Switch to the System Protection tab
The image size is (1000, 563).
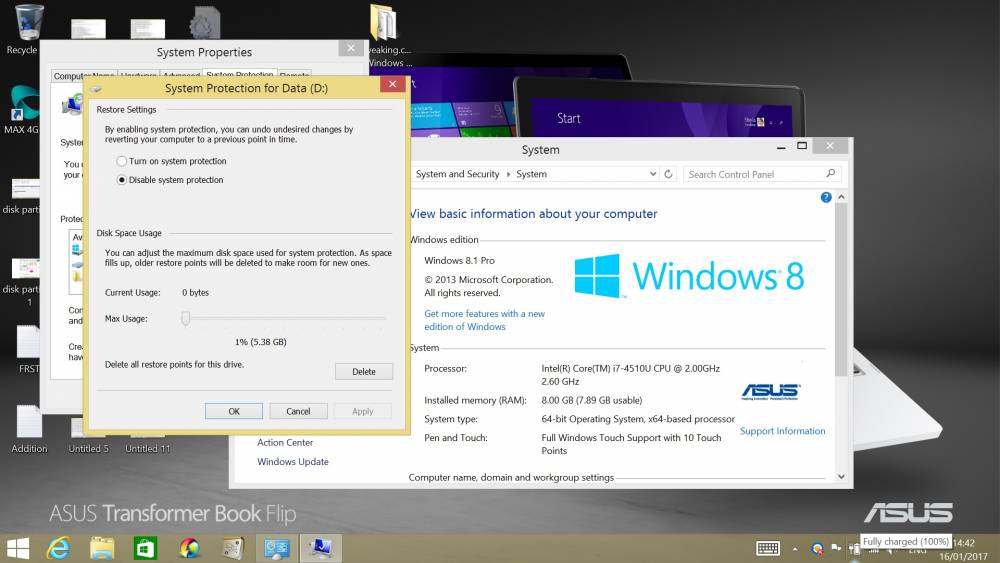click(239, 73)
